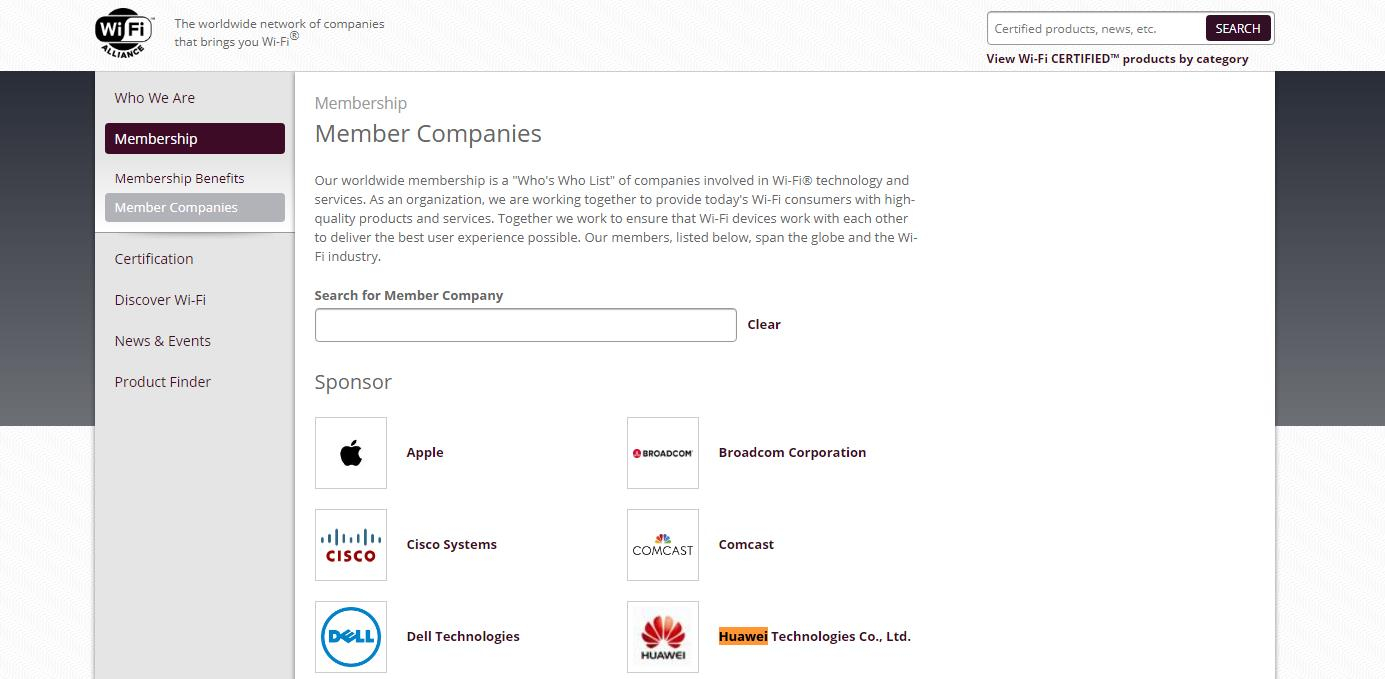Click the SEARCH button
Screen dimensions: 1385x679
(1238, 28)
